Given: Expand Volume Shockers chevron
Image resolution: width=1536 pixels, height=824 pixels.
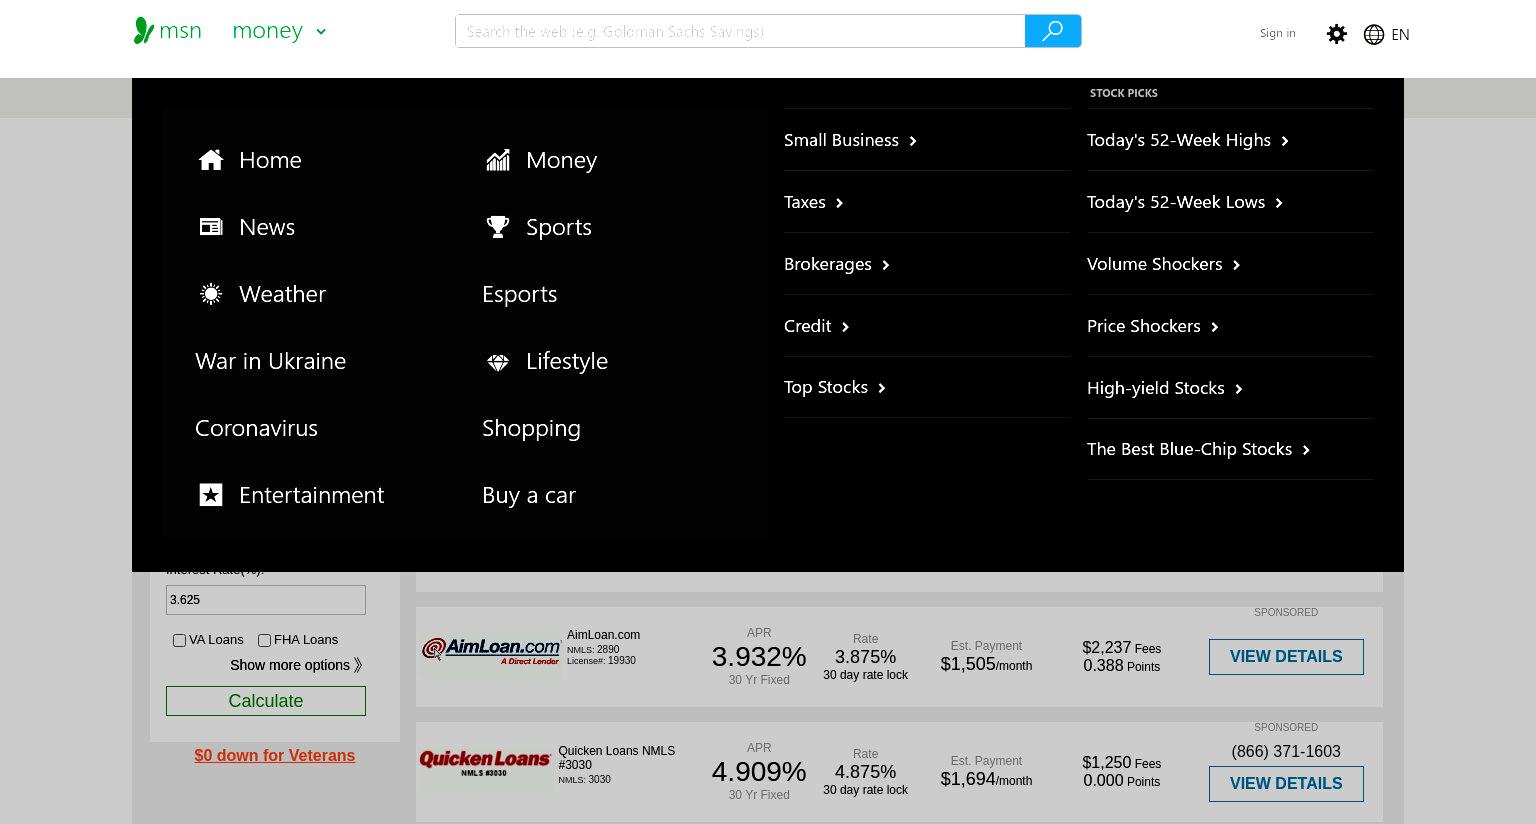Looking at the screenshot, I should pyautogui.click(x=1237, y=265).
